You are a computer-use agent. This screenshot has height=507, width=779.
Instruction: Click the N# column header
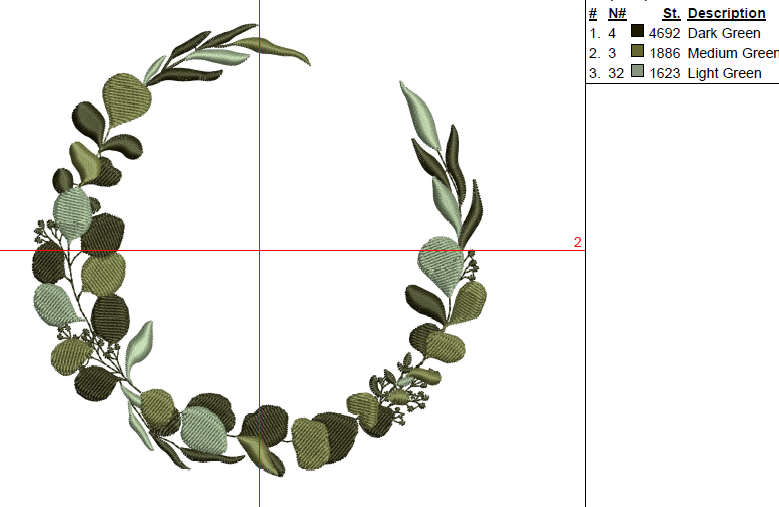tap(617, 13)
